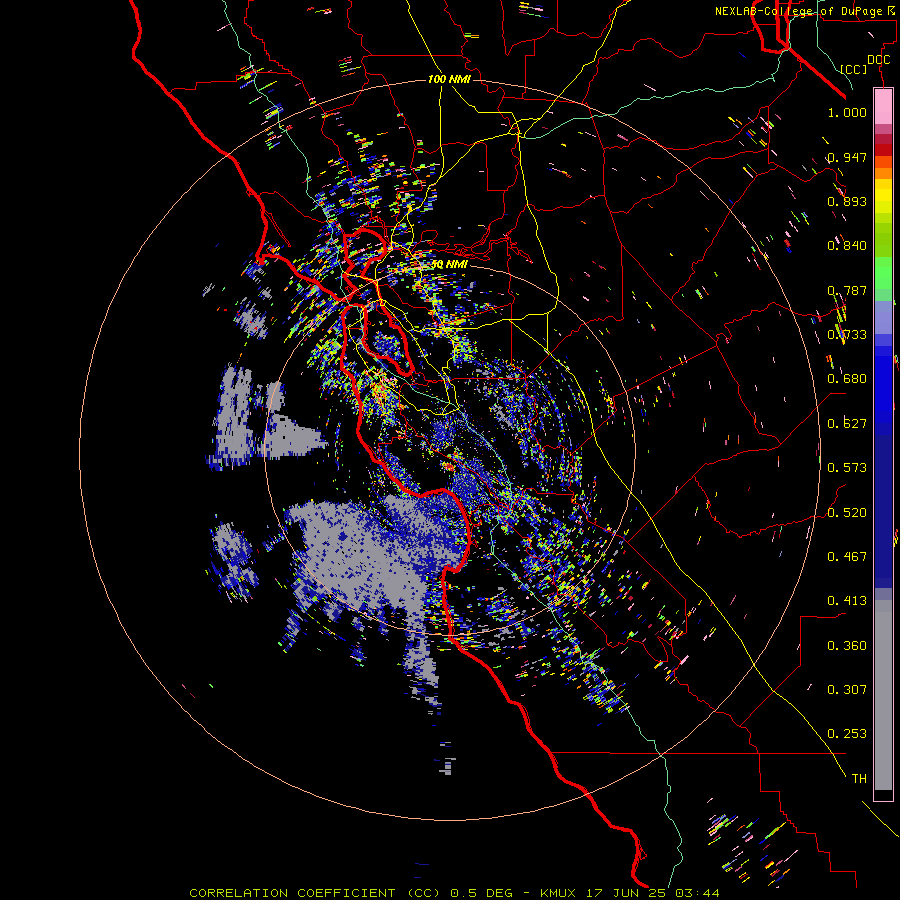
Task: Click the 03:44 timestamp in the caption
Action: [x=699, y=893]
